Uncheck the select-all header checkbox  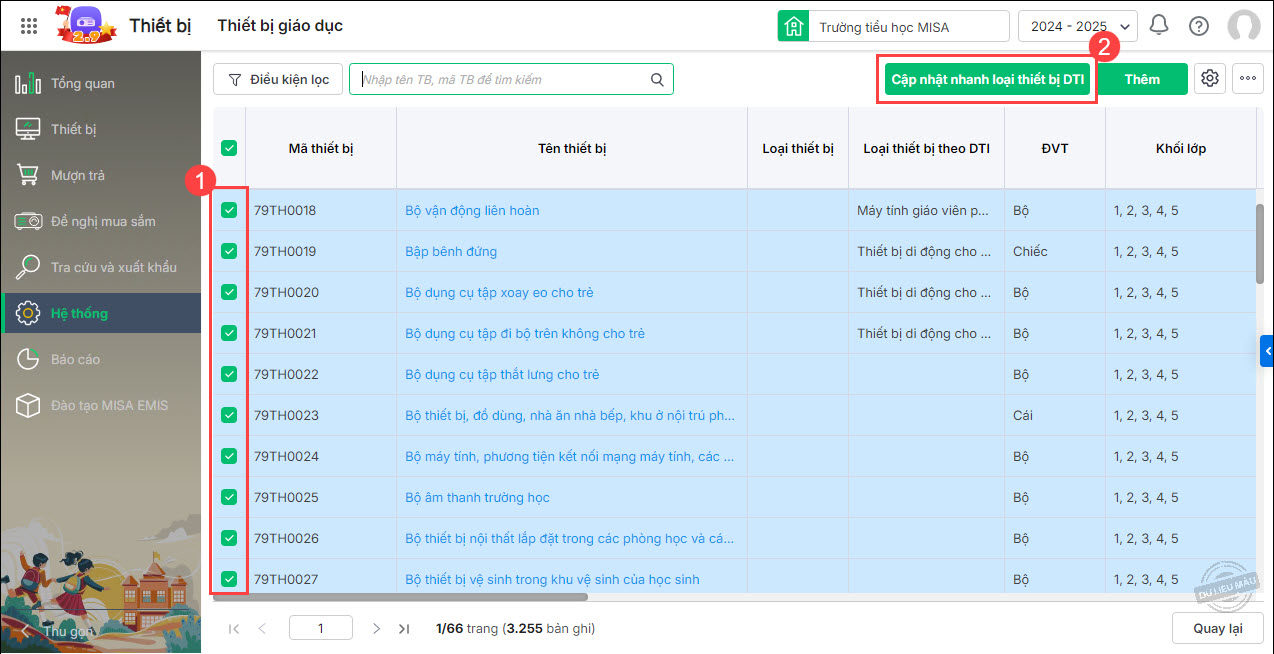point(229,148)
